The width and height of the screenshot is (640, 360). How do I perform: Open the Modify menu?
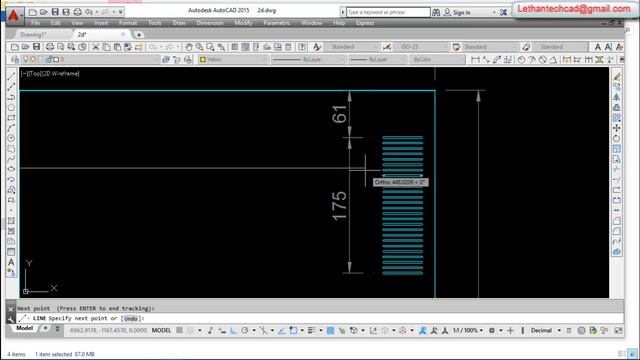pos(243,23)
